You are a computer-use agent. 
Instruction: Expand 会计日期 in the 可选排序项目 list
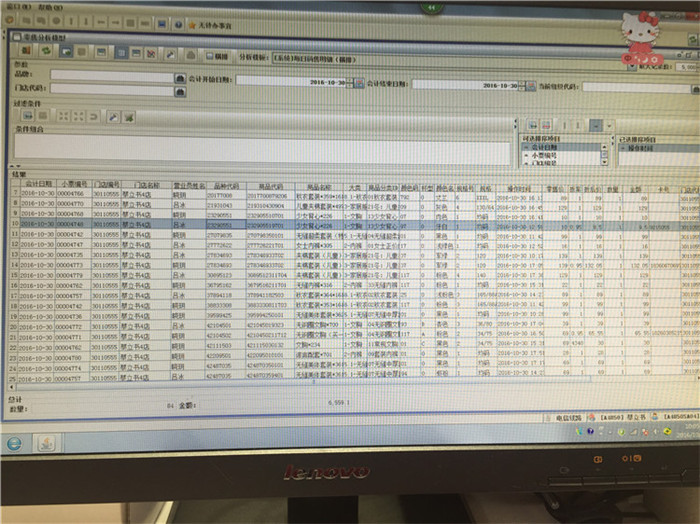click(x=526, y=146)
